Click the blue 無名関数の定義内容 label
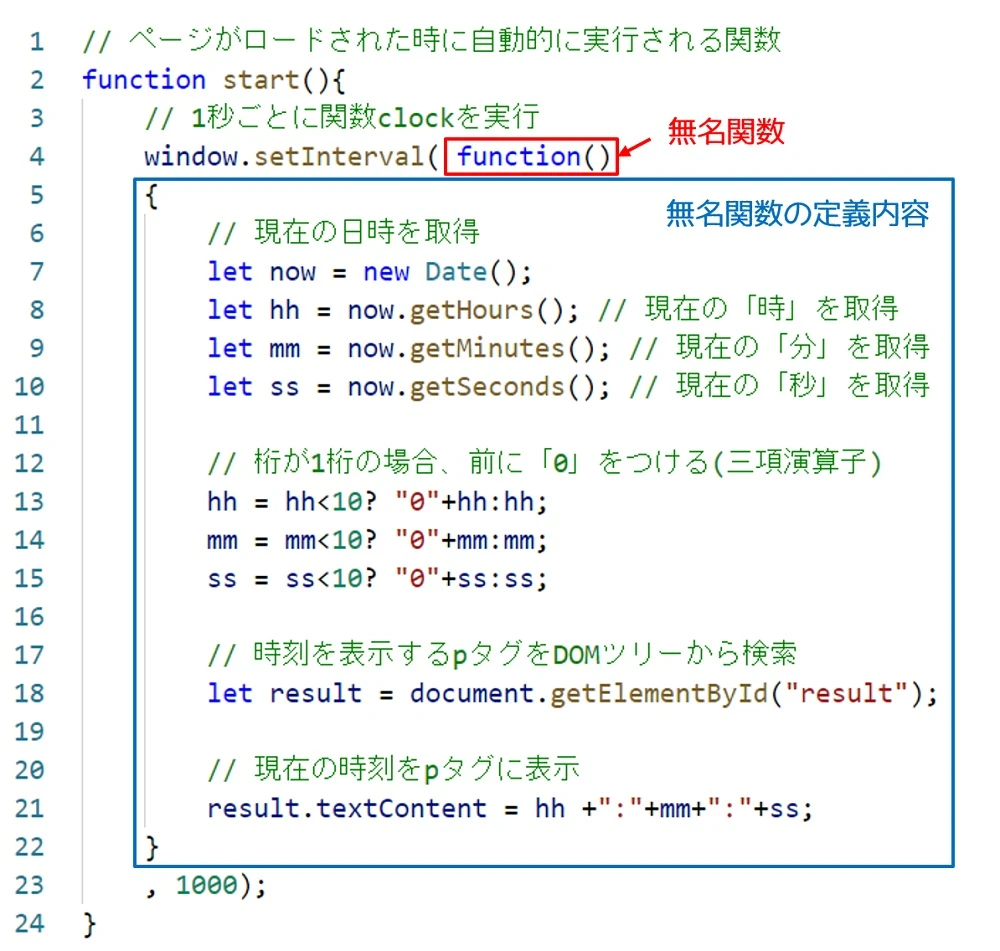Screen dimensions: 1000x951 [797, 213]
